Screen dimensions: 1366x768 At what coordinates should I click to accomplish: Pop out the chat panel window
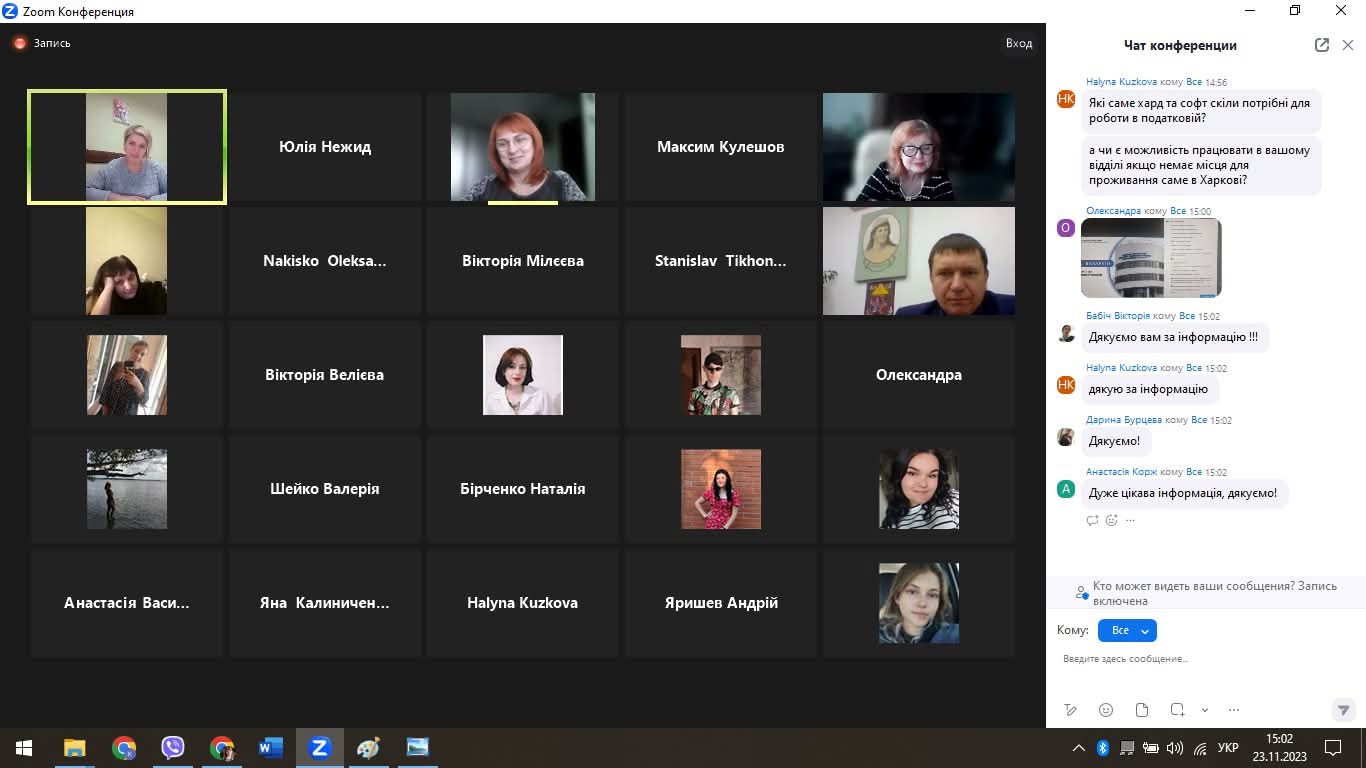coord(1322,45)
